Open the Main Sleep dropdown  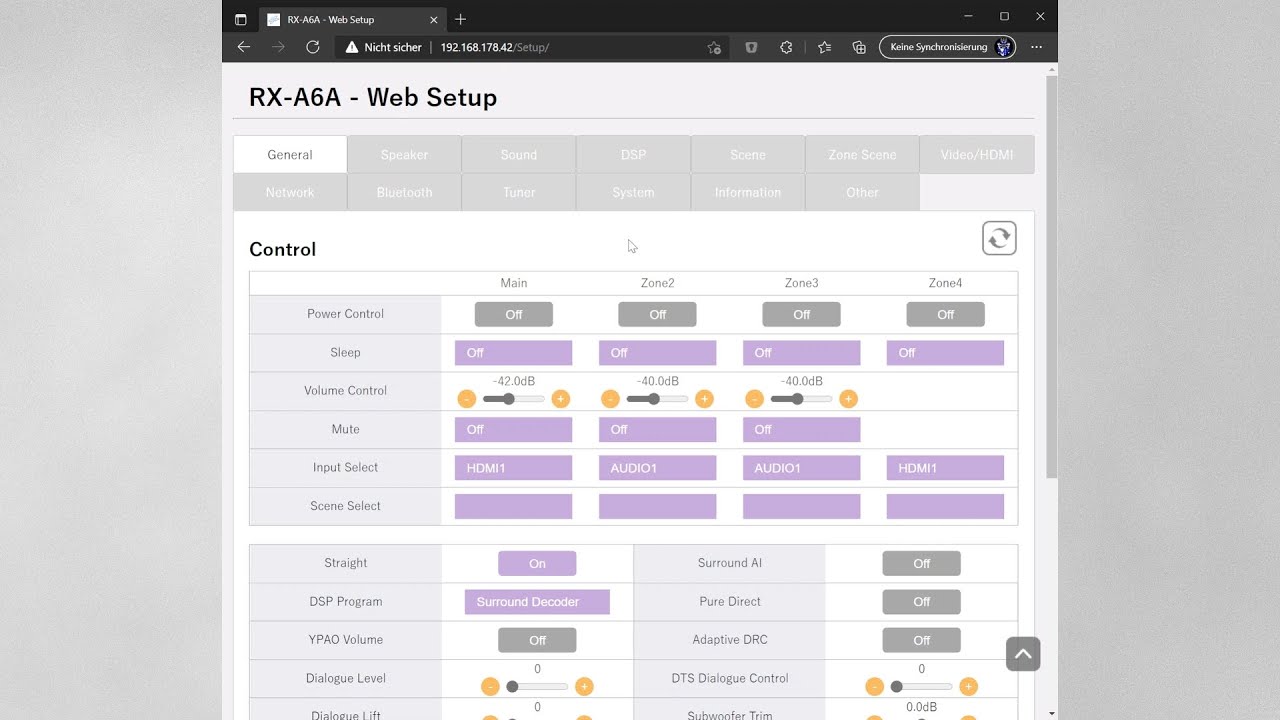pyautogui.click(x=514, y=352)
